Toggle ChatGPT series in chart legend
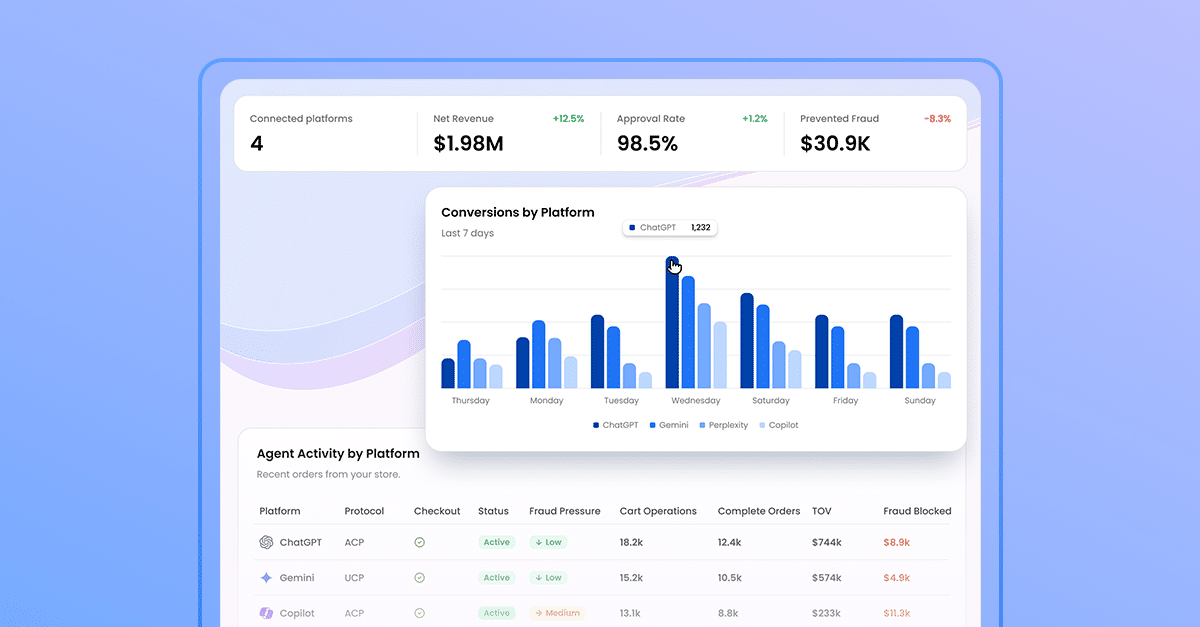This screenshot has width=1200, height=627. point(615,425)
